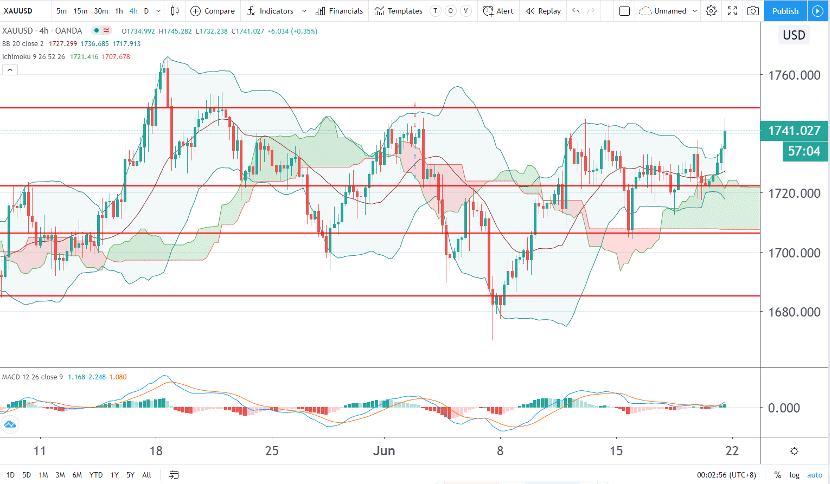Viewport: 830px width, 484px height.
Task: Expand the Indicators favorites dropdown arrow
Action: click(x=304, y=11)
